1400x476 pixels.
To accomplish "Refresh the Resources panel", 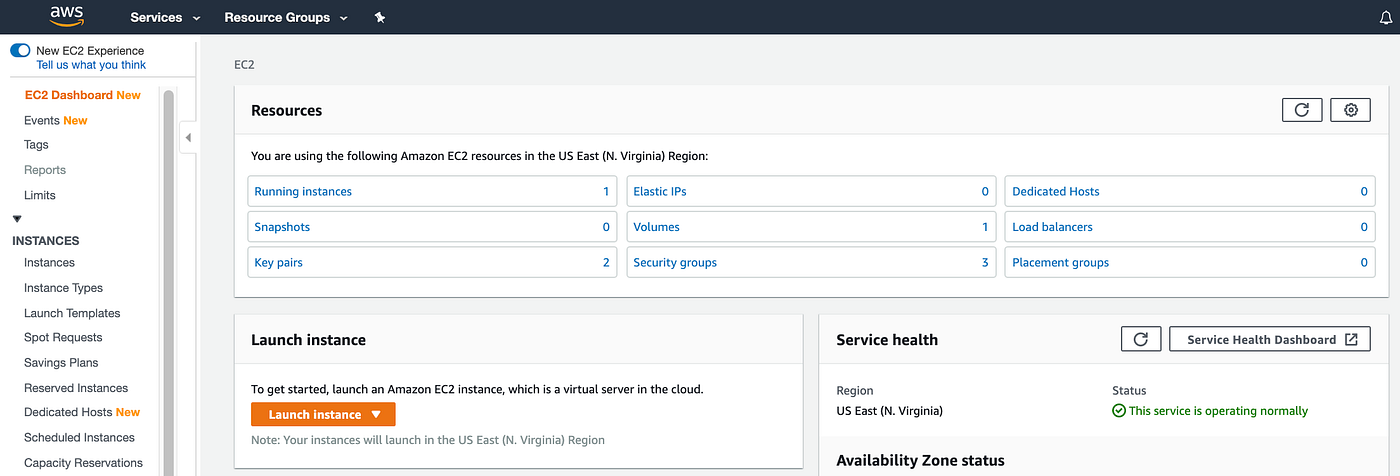I will [1301, 110].
